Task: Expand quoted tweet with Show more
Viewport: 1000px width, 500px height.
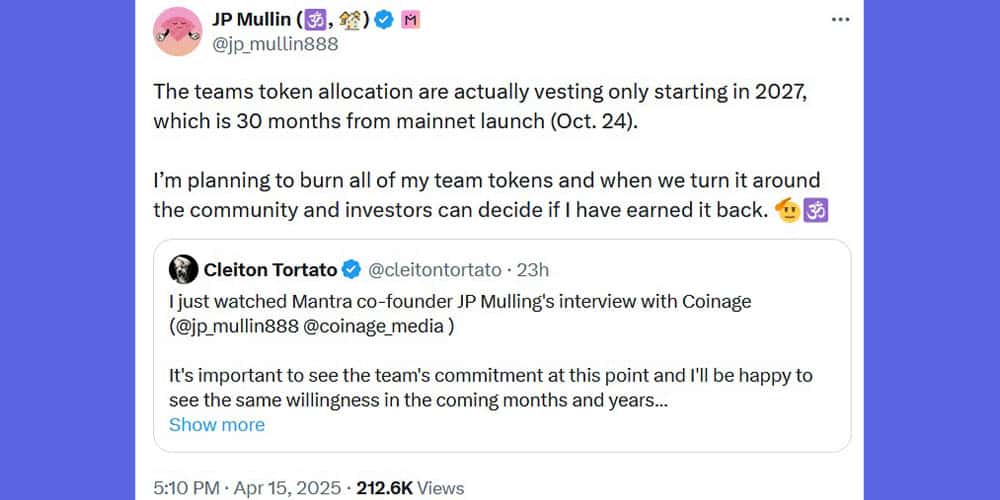Action: pos(217,424)
